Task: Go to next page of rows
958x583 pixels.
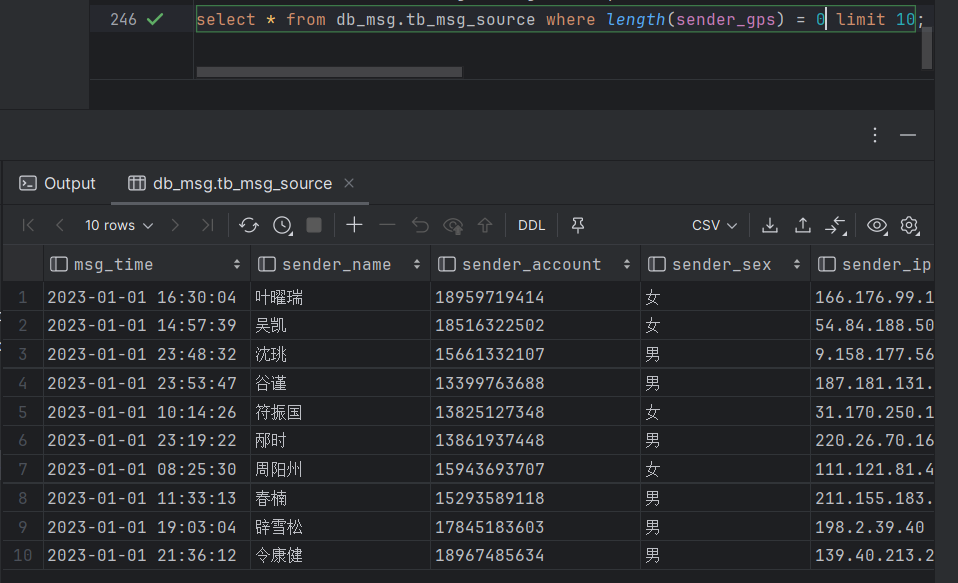Action: point(175,226)
